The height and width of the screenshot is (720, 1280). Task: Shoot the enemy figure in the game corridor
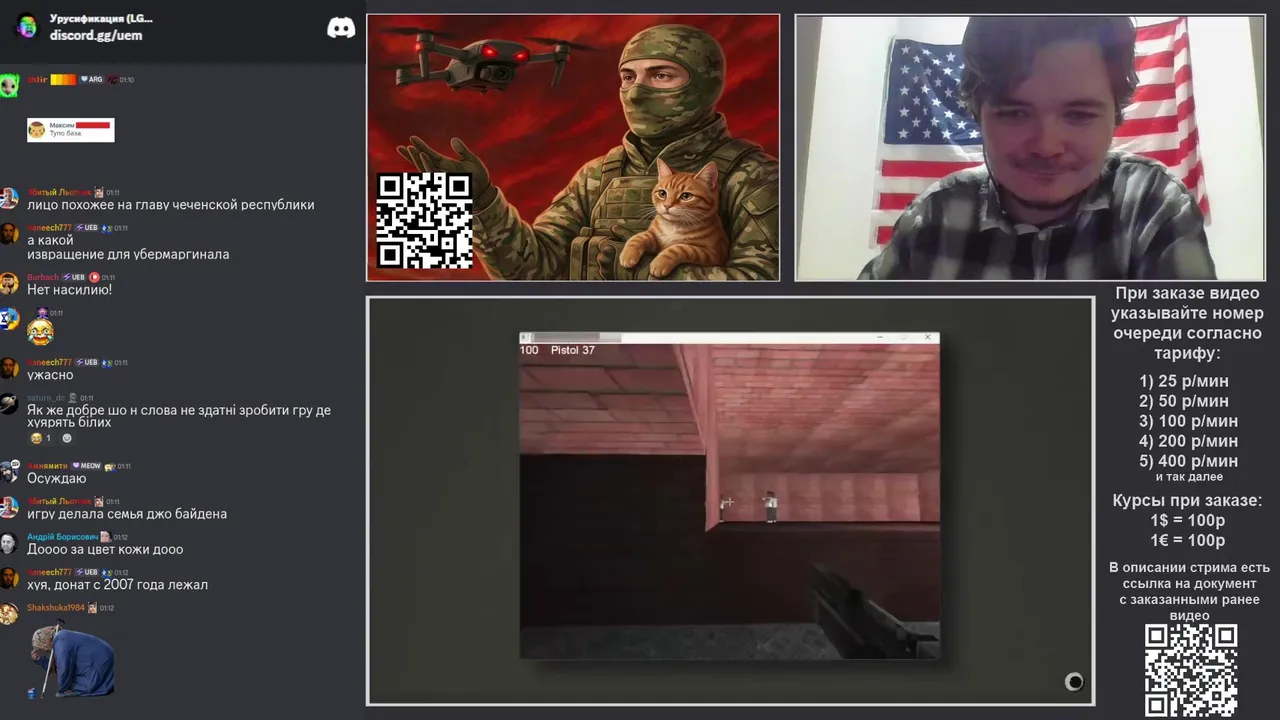click(770, 506)
